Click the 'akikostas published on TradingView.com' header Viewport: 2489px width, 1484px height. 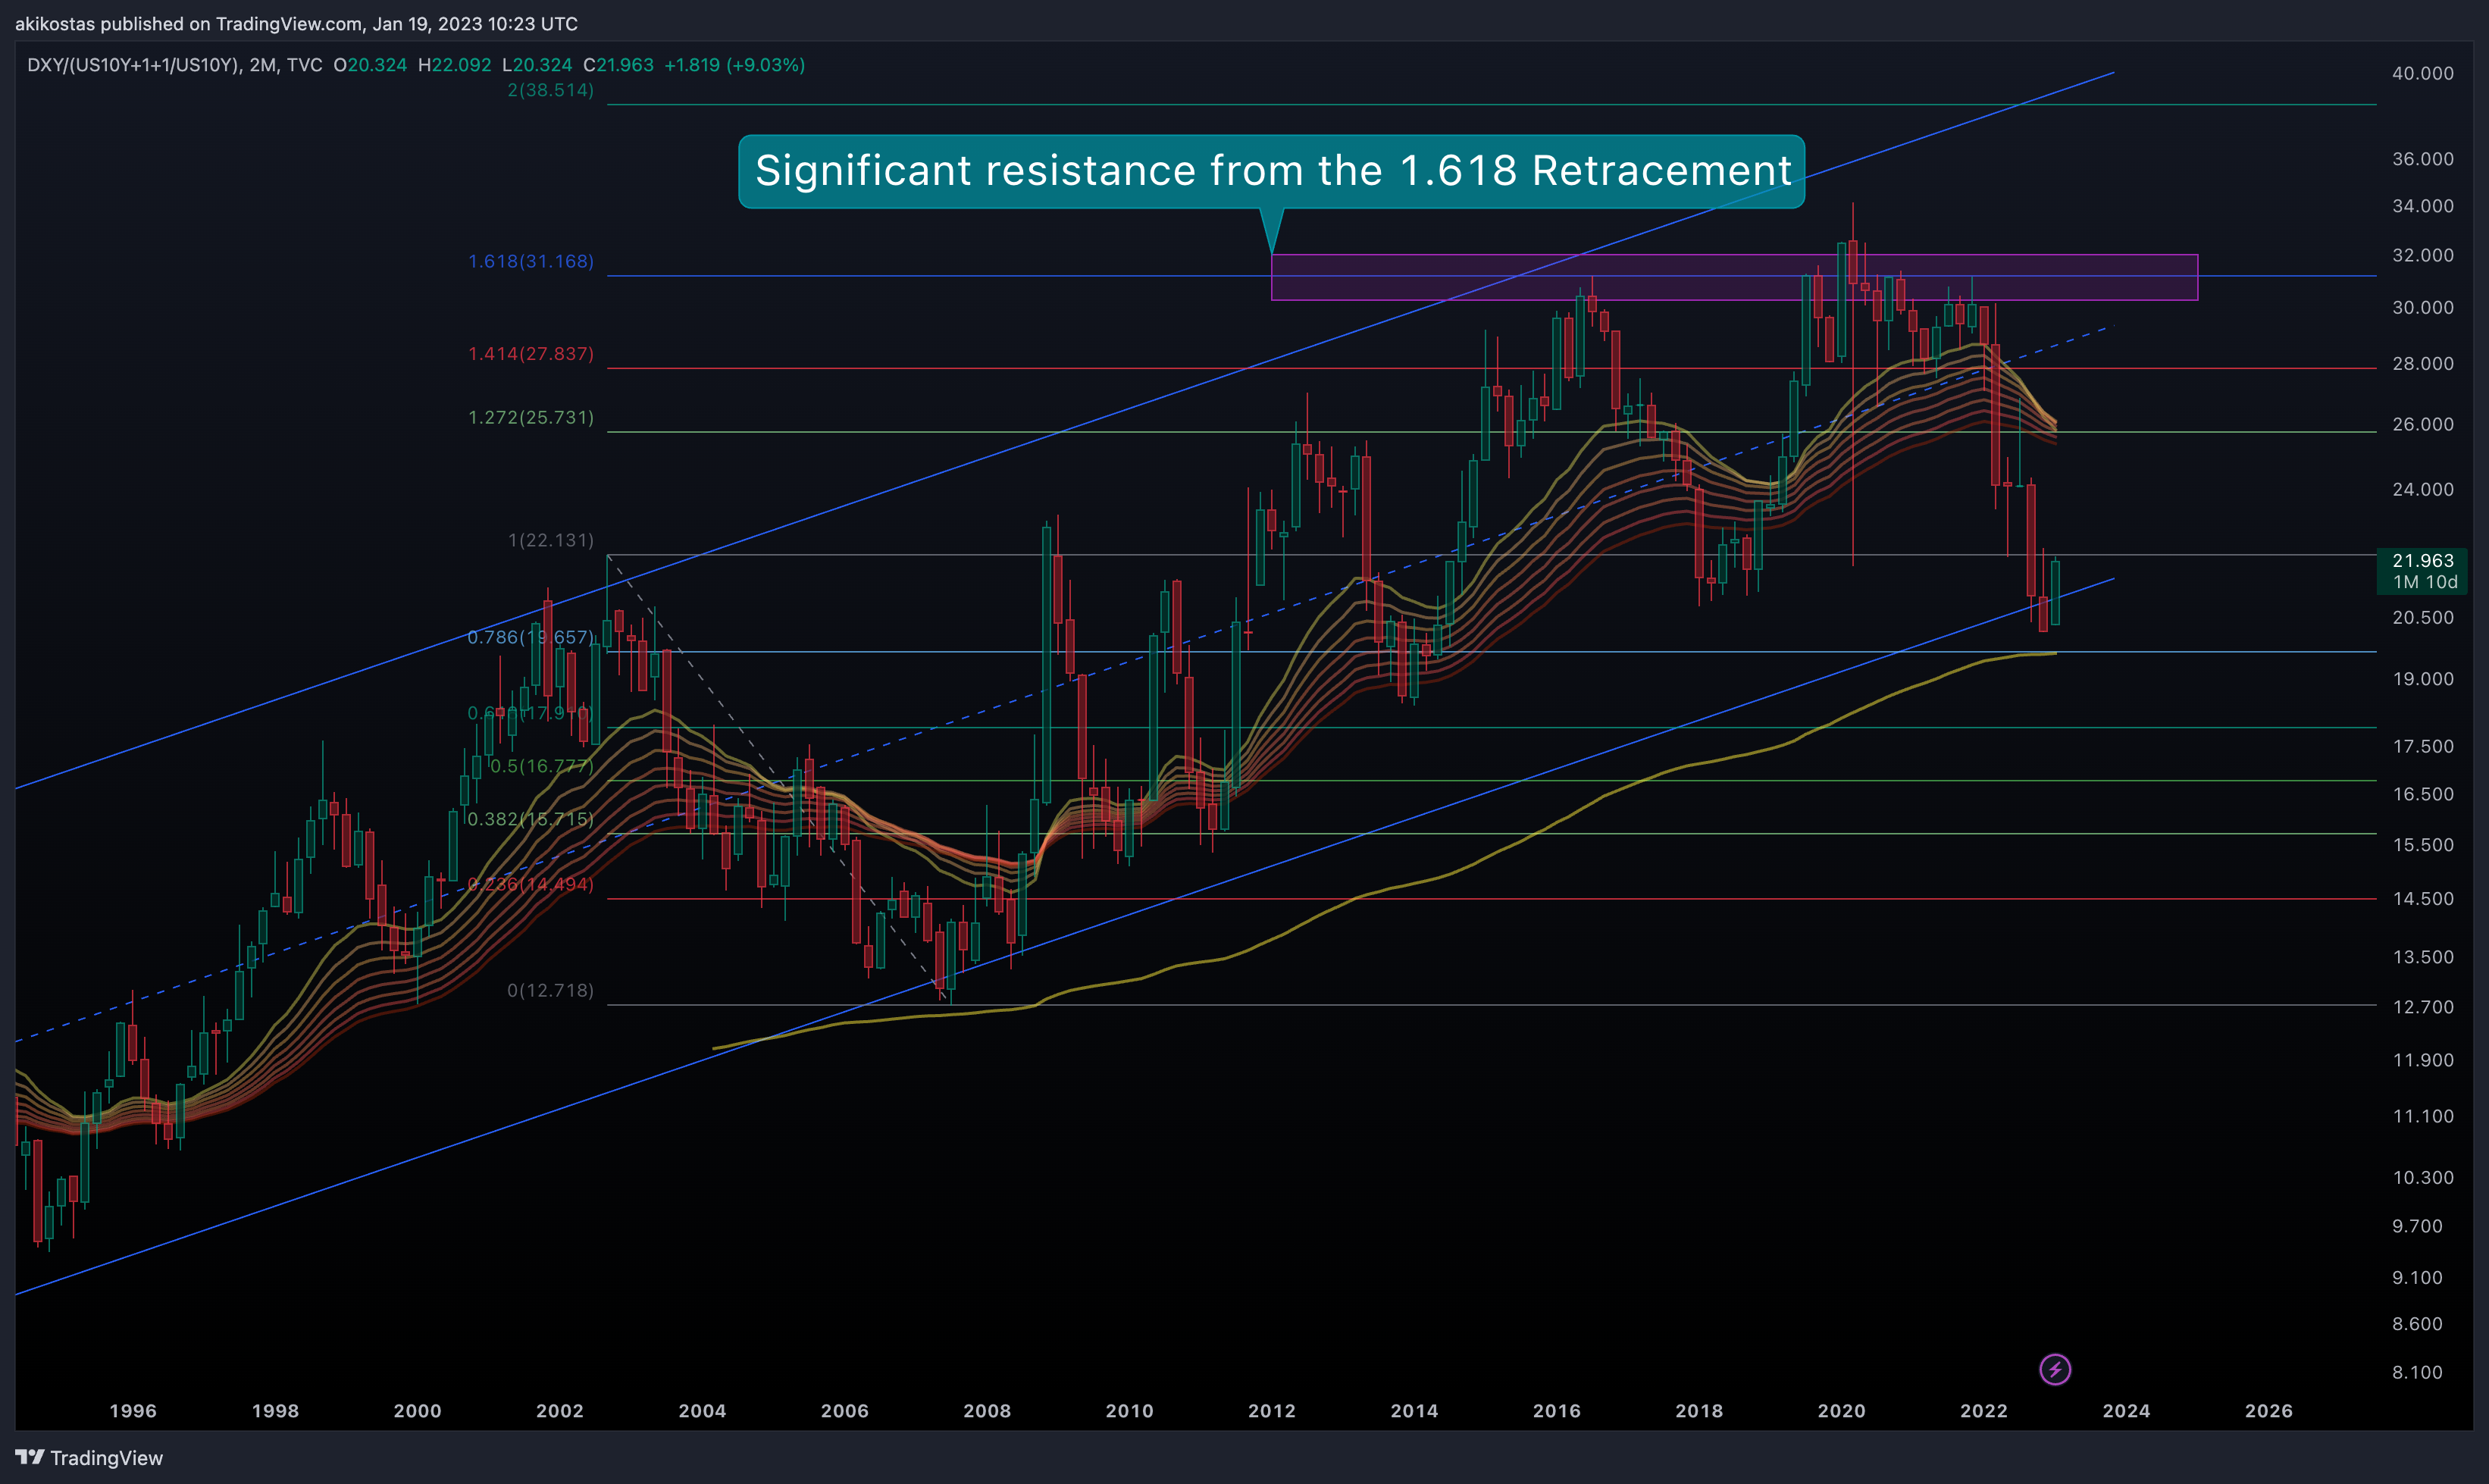pyautogui.click(x=296, y=23)
